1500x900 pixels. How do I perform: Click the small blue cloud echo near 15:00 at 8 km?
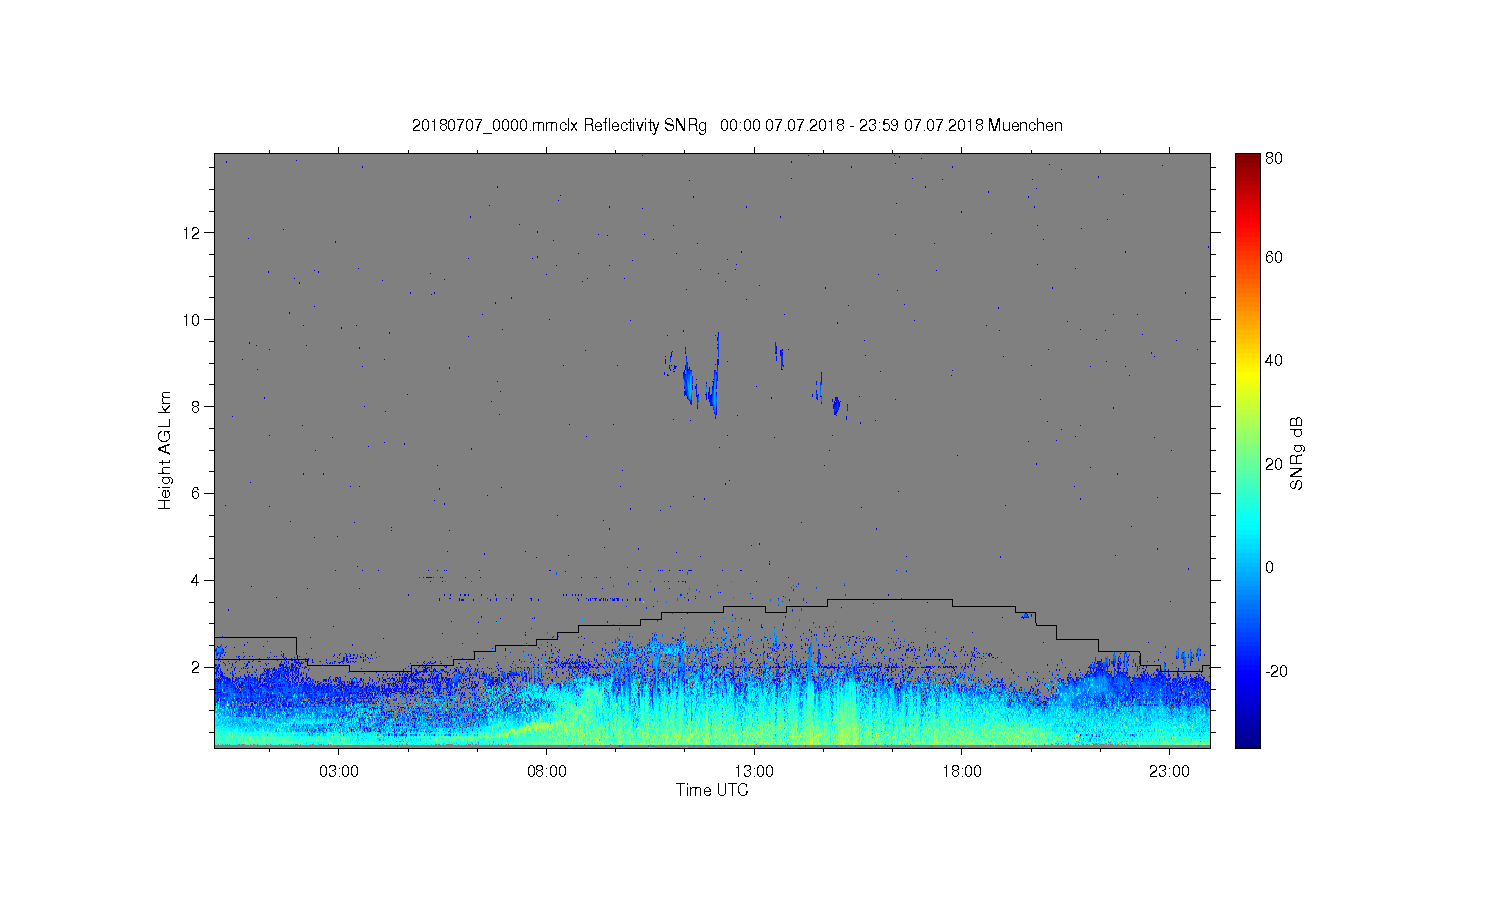pos(836,406)
